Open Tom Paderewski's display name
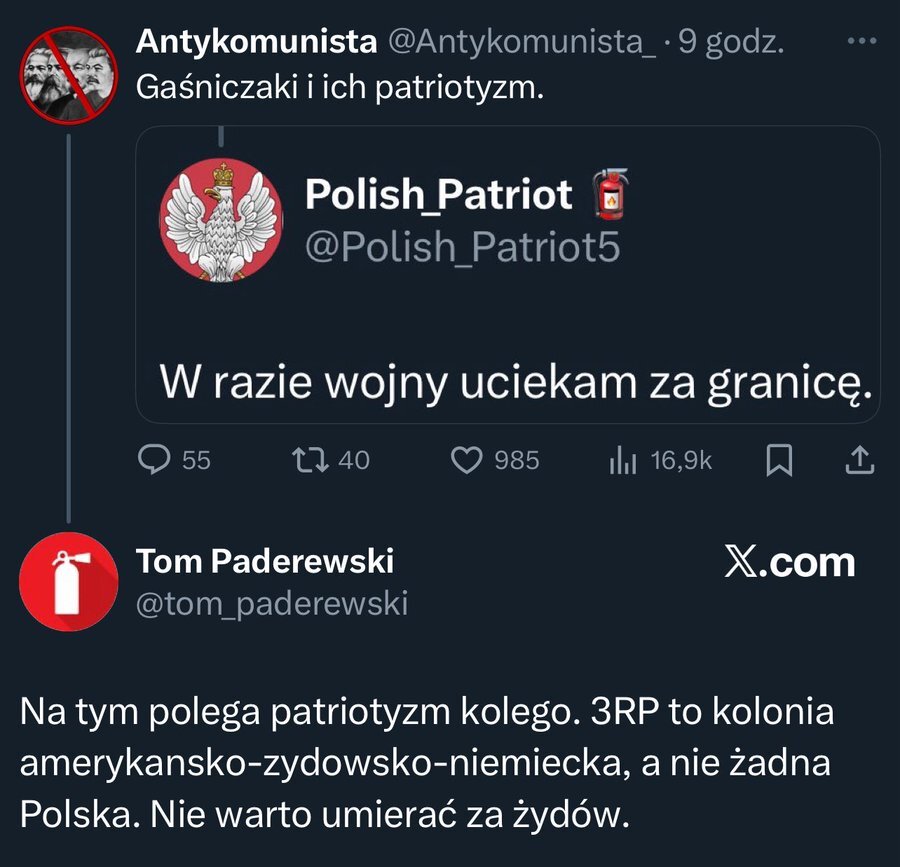This screenshot has width=900, height=867. (265, 562)
